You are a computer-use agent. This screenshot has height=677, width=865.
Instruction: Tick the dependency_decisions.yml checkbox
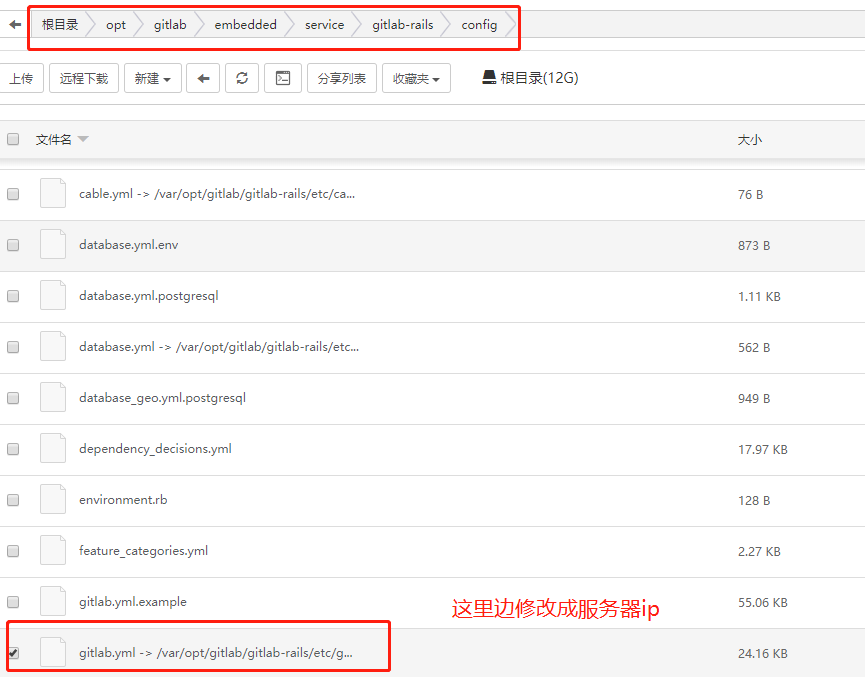(13, 449)
